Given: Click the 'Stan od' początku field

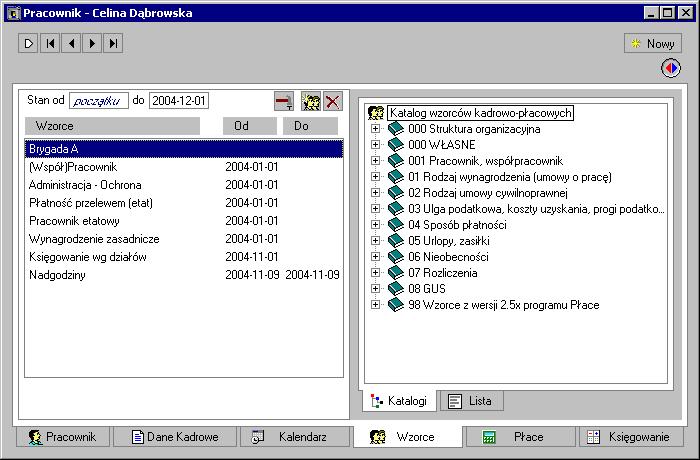Looking at the screenshot, I should coord(99,101).
